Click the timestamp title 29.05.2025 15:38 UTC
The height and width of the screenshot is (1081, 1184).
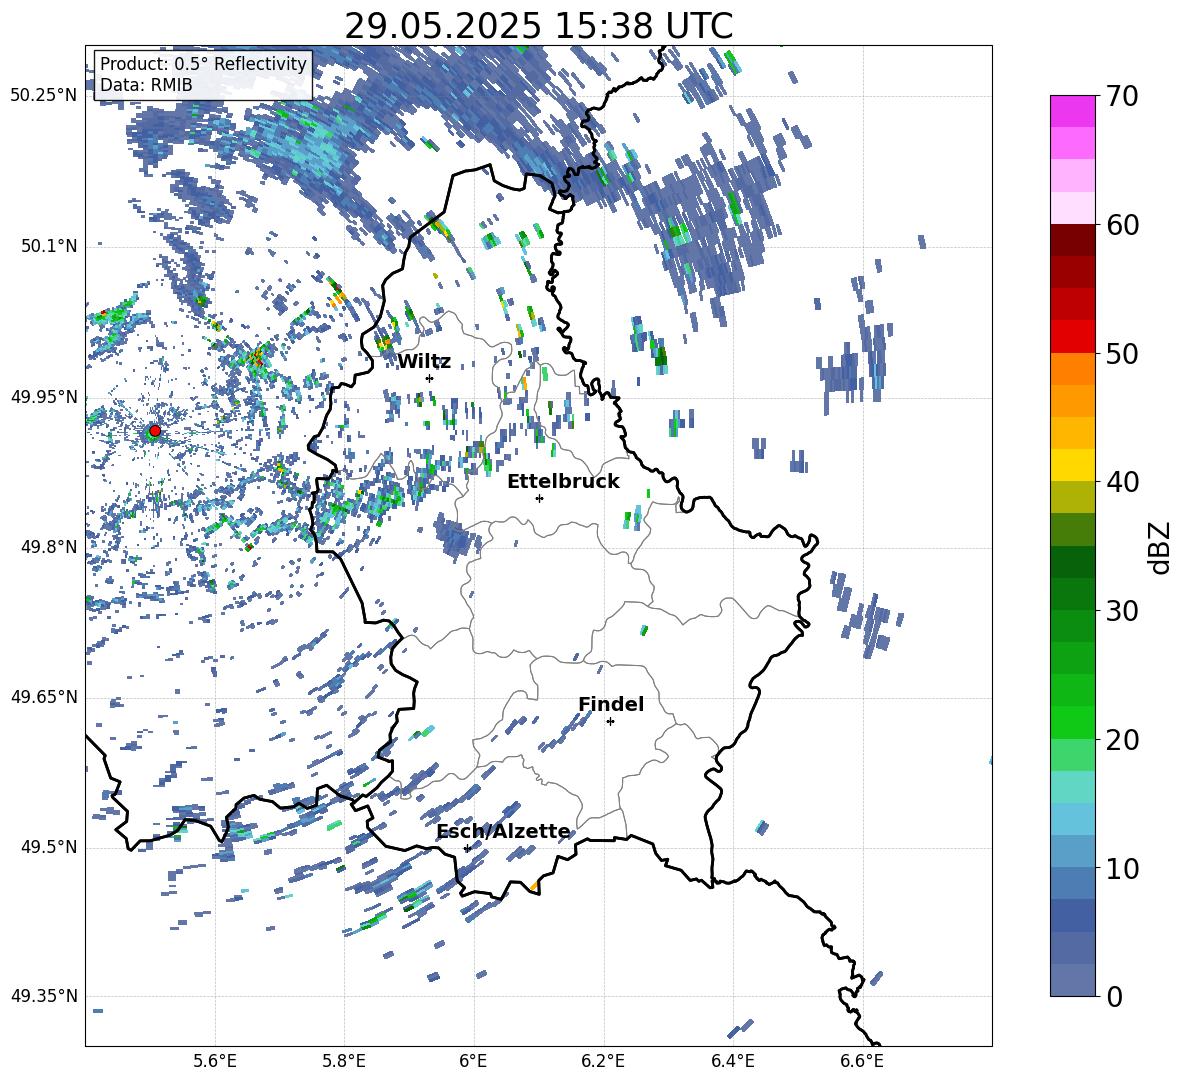pos(539,26)
